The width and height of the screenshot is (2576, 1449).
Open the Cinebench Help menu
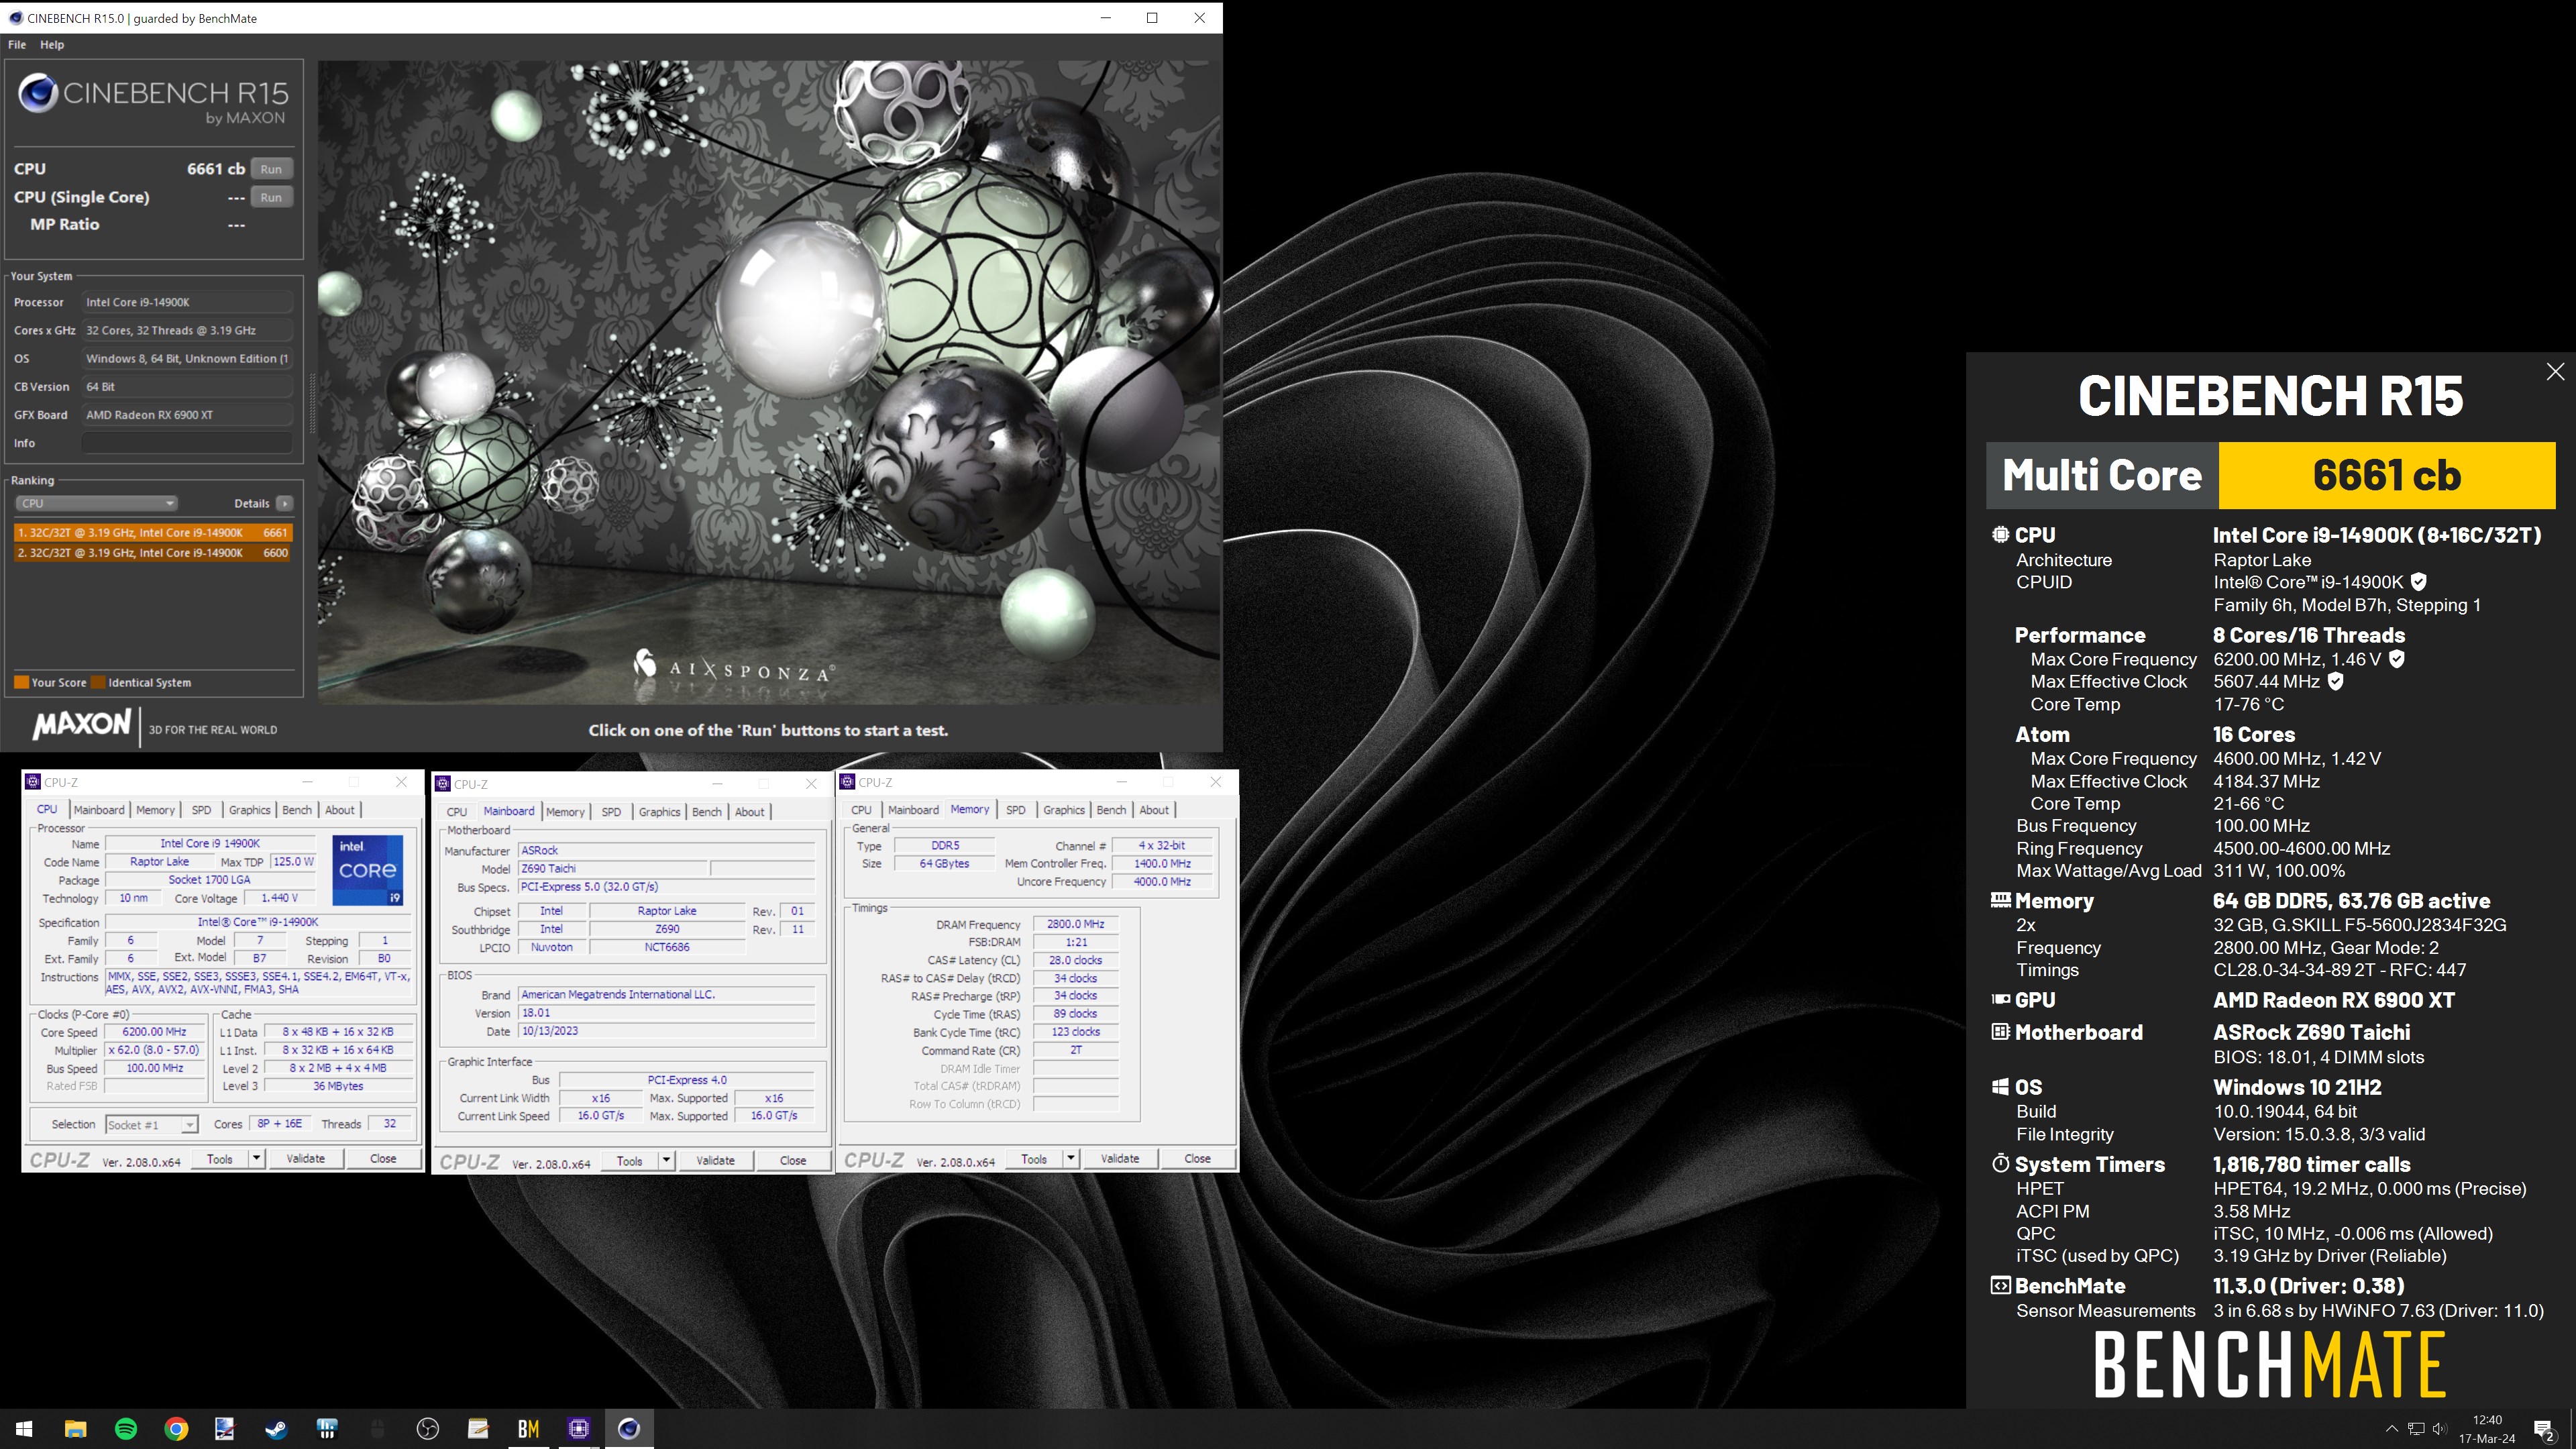pyautogui.click(x=52, y=45)
